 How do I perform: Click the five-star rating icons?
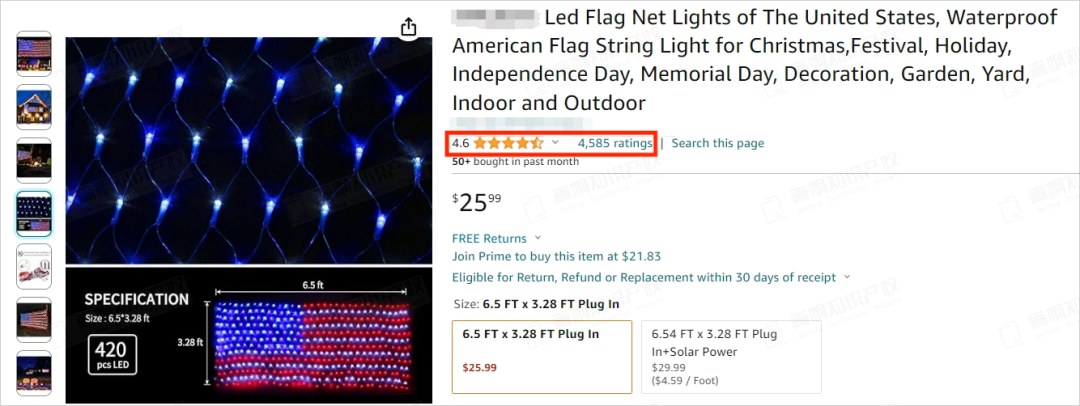pyautogui.click(x=509, y=143)
